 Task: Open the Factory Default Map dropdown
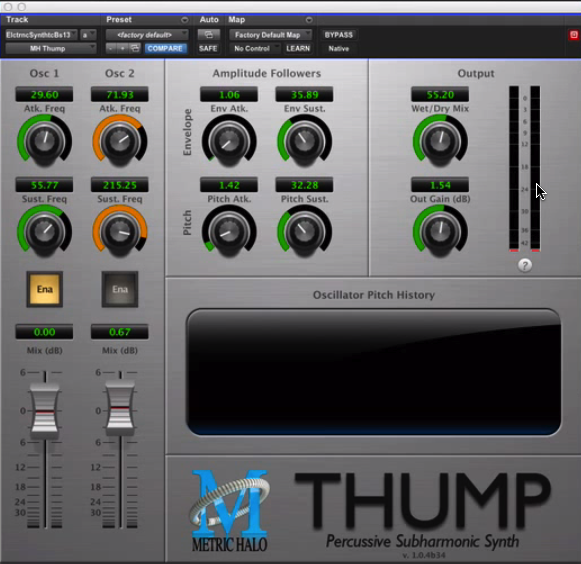(x=270, y=35)
